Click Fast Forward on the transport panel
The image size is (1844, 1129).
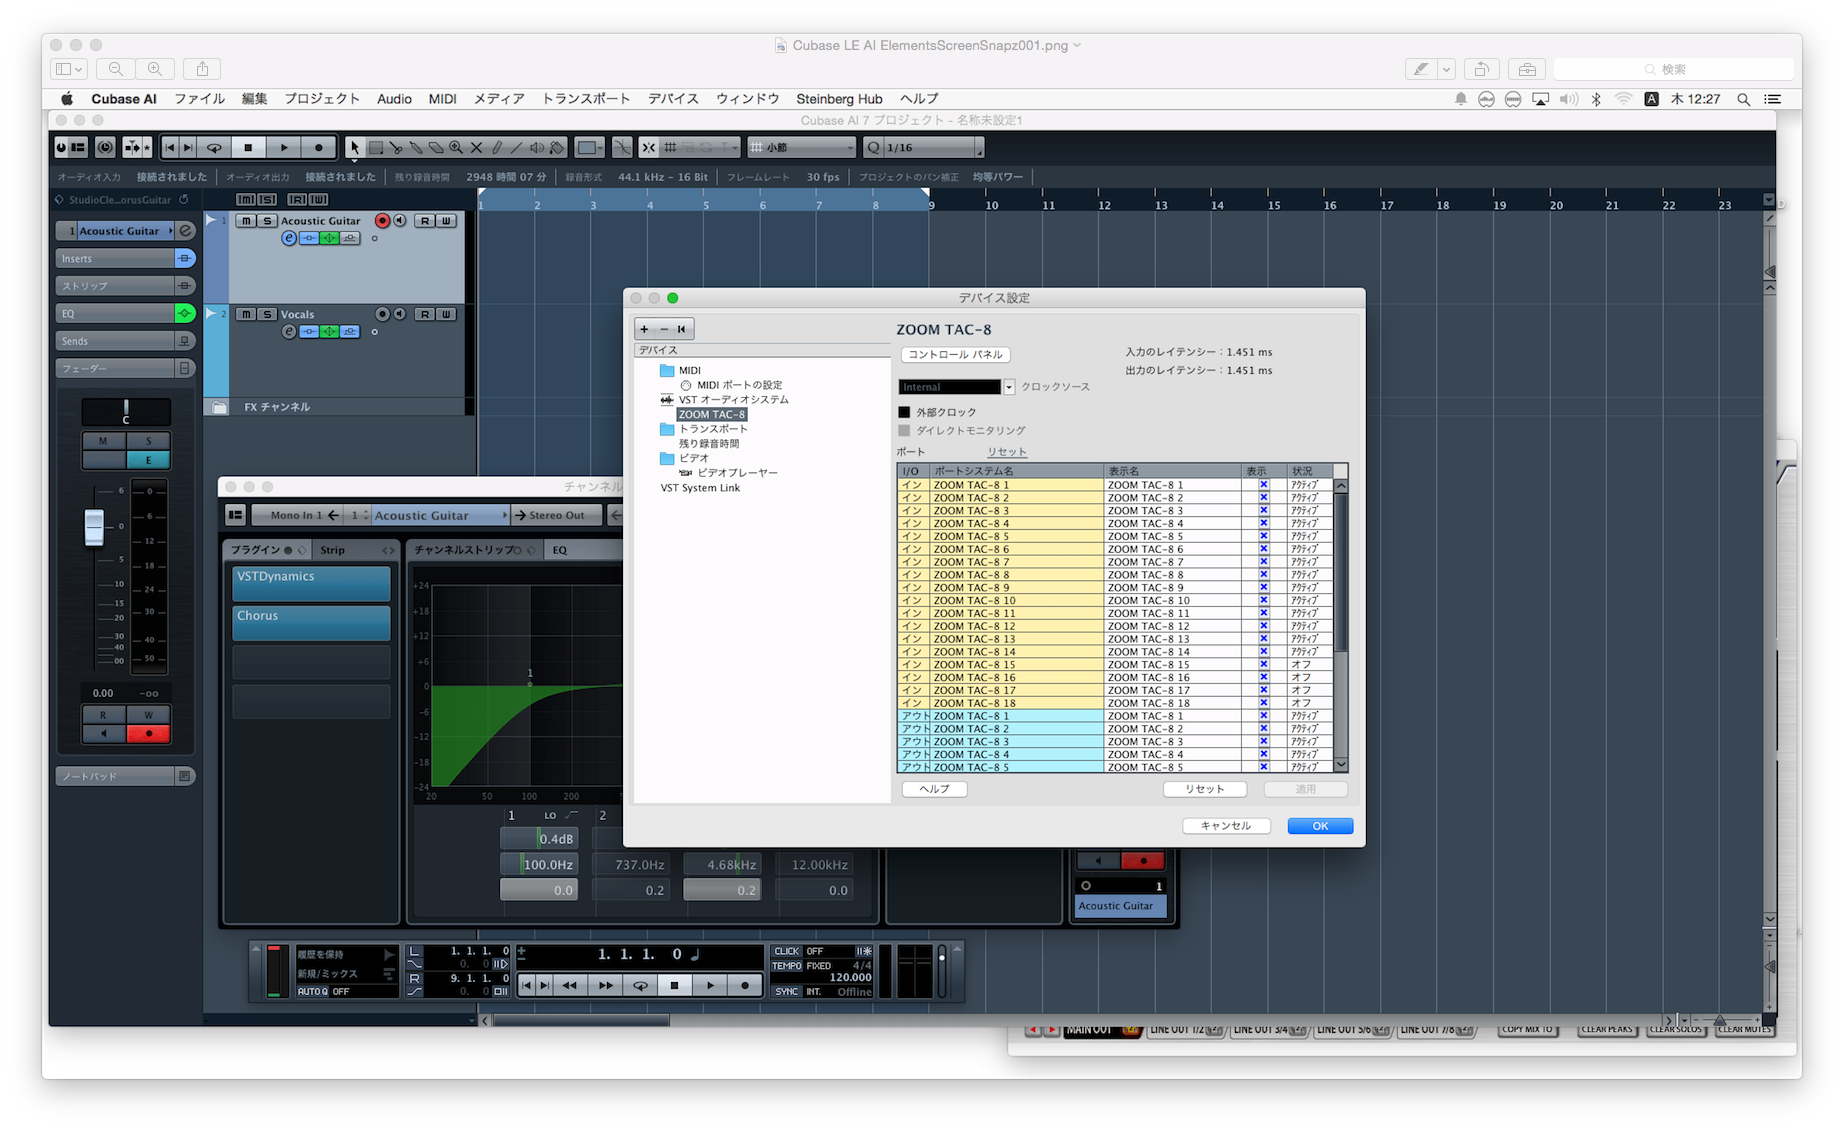(605, 985)
